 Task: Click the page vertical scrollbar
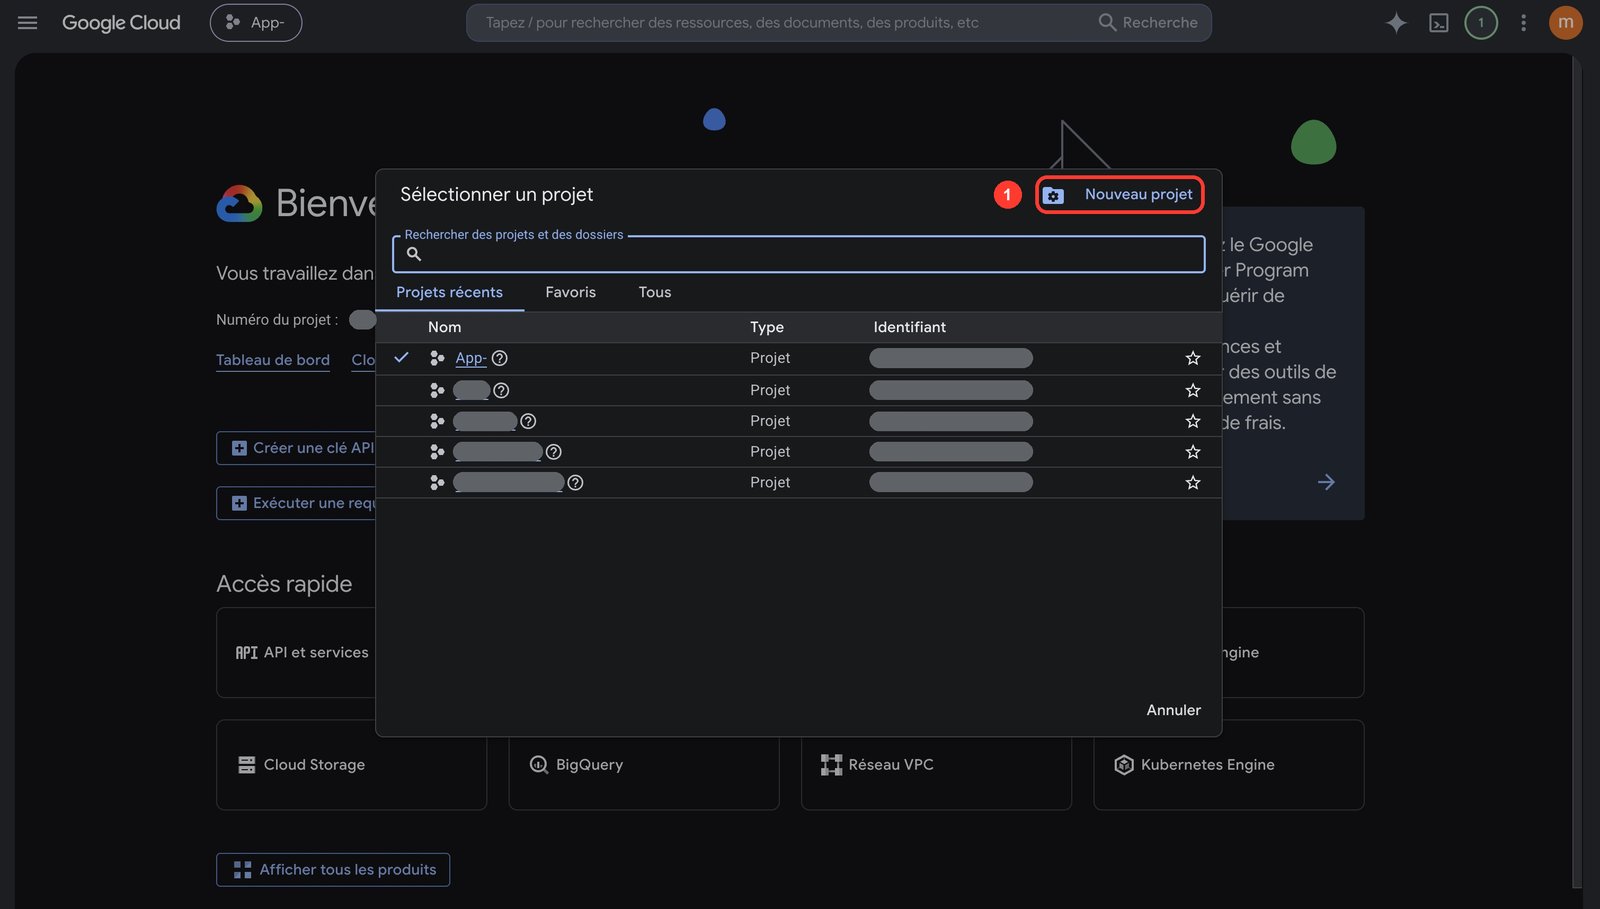1577,470
